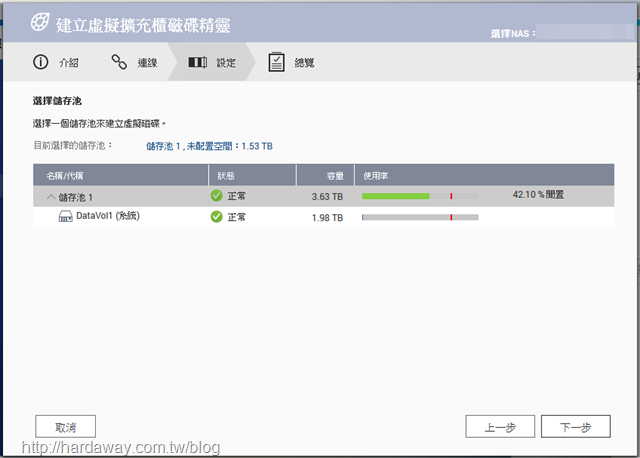Sort by 狀態 column header

click(252, 176)
